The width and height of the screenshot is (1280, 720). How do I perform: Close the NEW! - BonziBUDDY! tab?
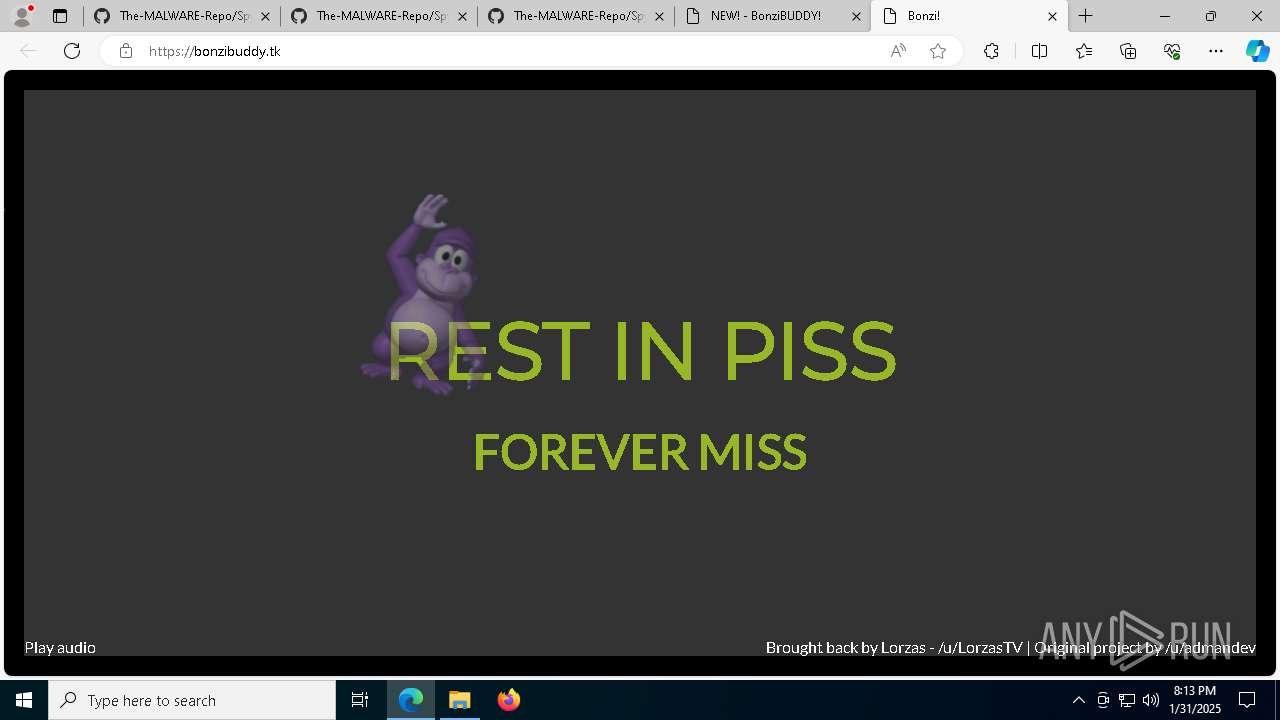click(x=856, y=16)
